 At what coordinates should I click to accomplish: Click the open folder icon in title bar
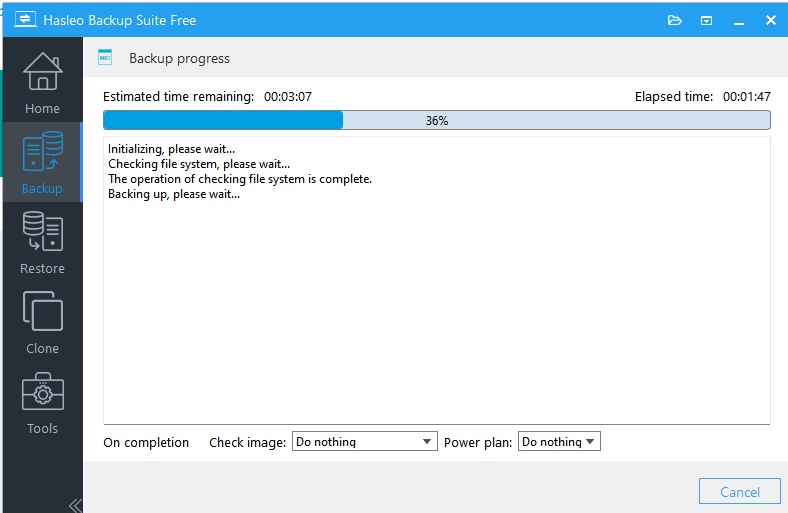[x=674, y=20]
